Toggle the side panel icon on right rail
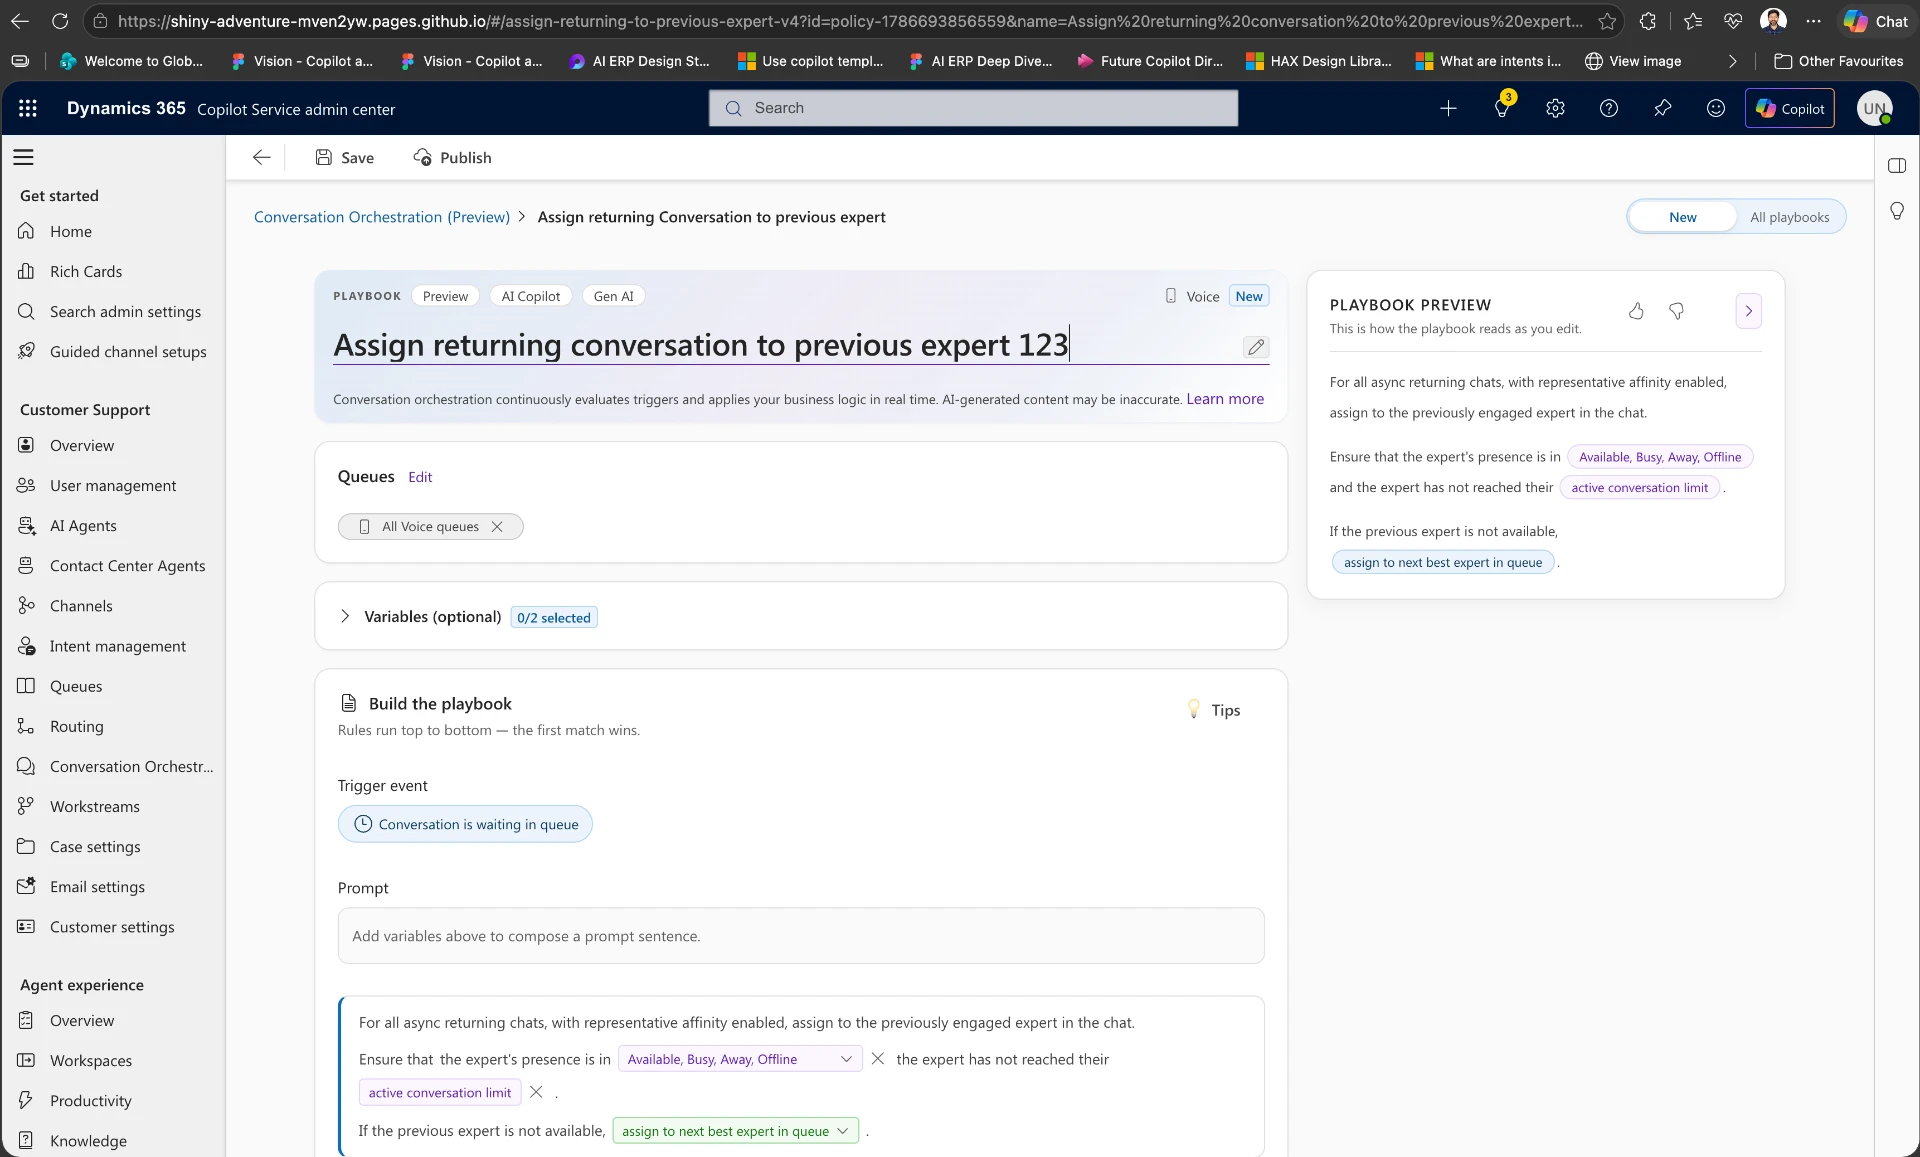1920x1157 pixels. click(x=1897, y=165)
